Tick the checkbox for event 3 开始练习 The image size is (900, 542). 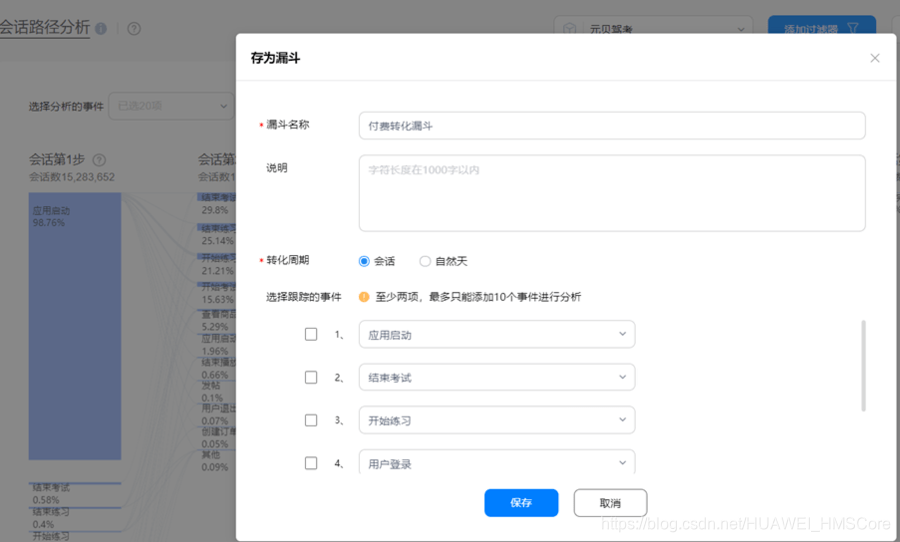[x=311, y=420]
